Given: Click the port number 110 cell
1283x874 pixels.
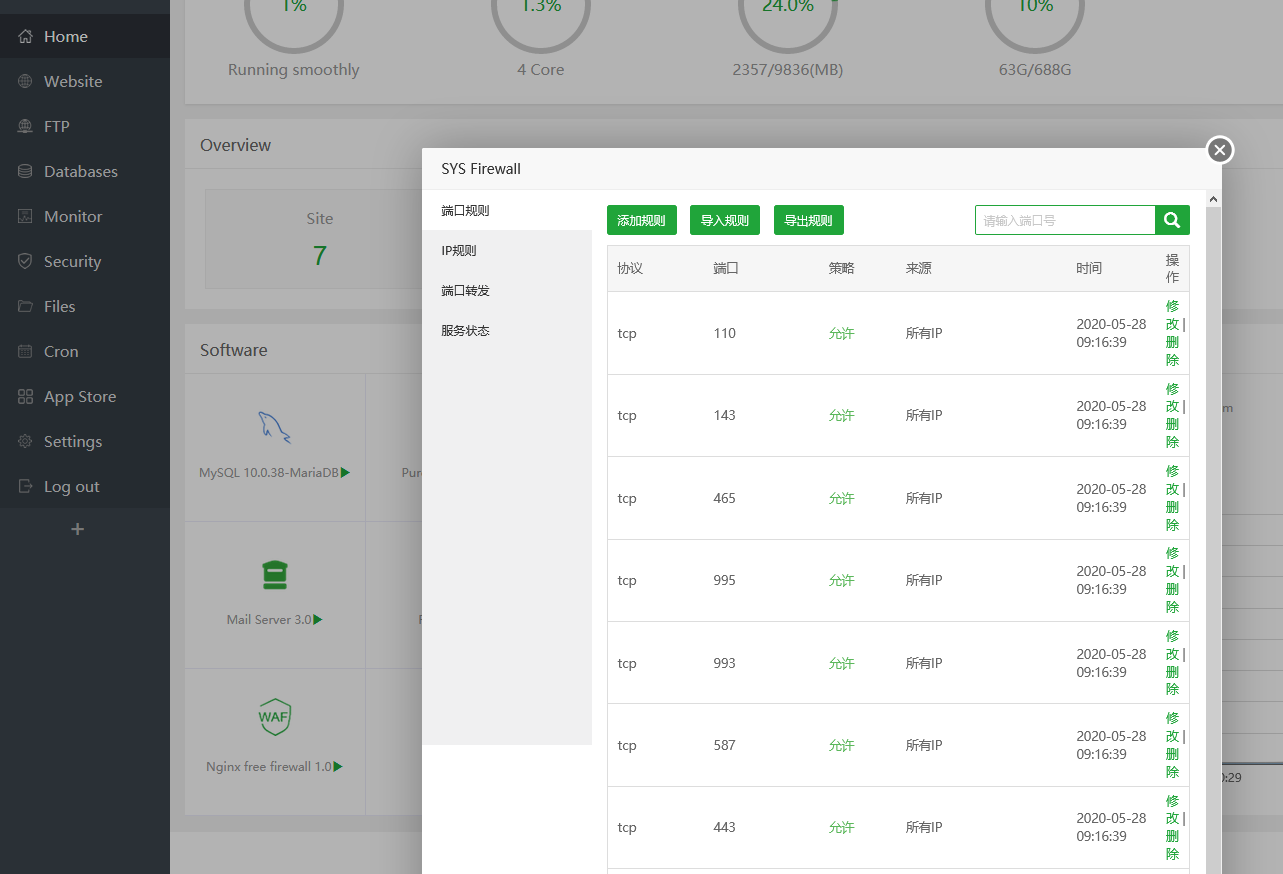Looking at the screenshot, I should [x=725, y=333].
